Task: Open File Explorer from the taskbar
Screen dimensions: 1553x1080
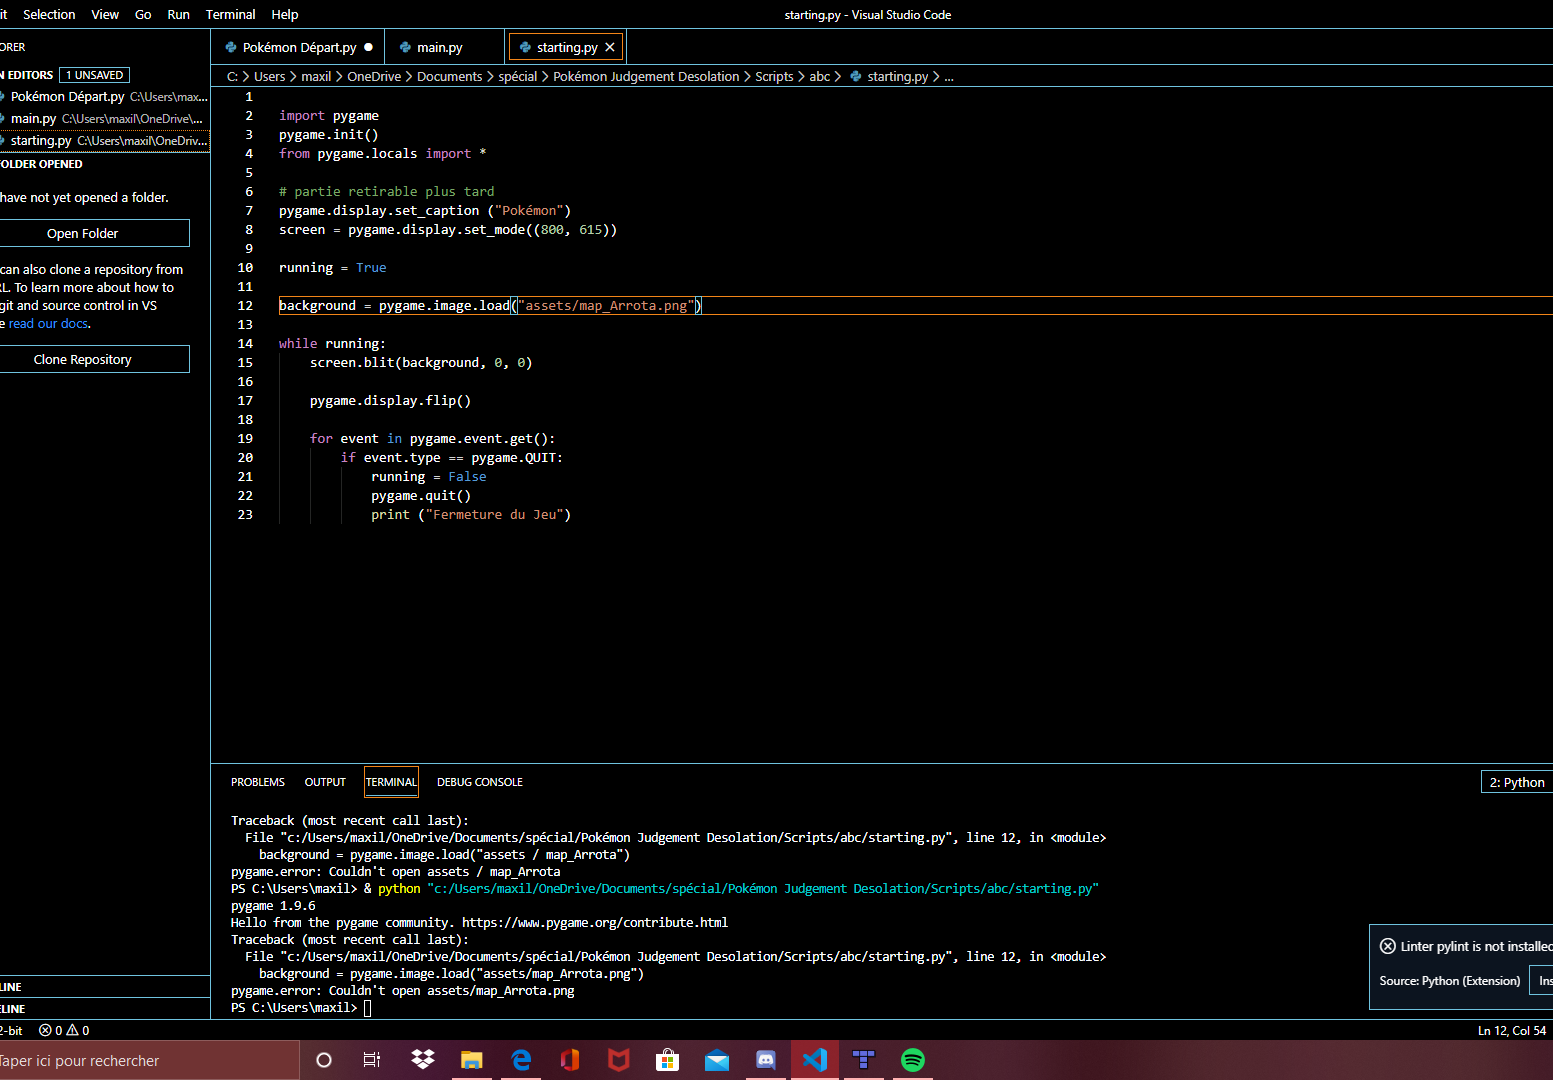Action: pyautogui.click(x=471, y=1060)
